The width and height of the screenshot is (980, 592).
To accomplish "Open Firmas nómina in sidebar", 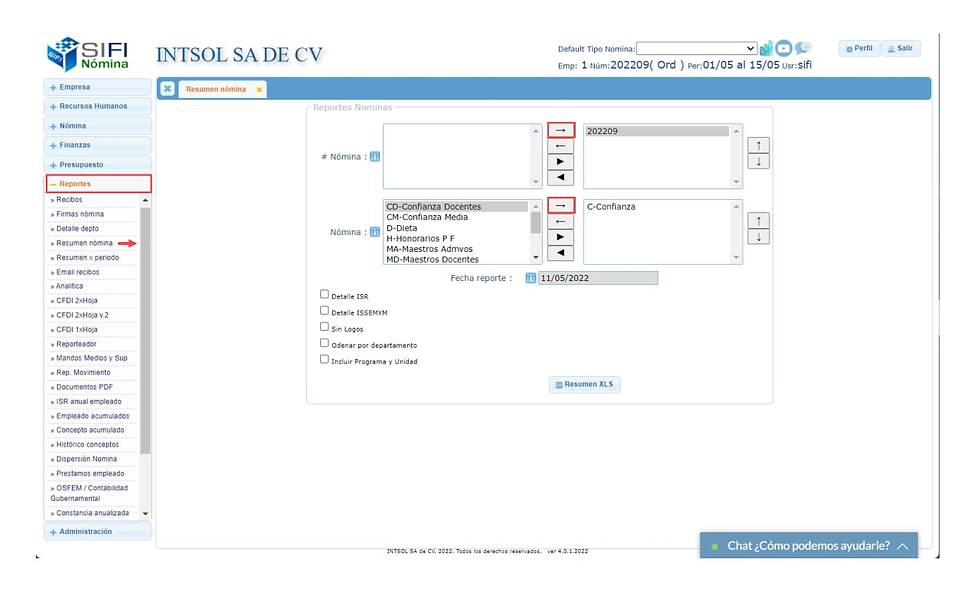I will tap(79, 214).
